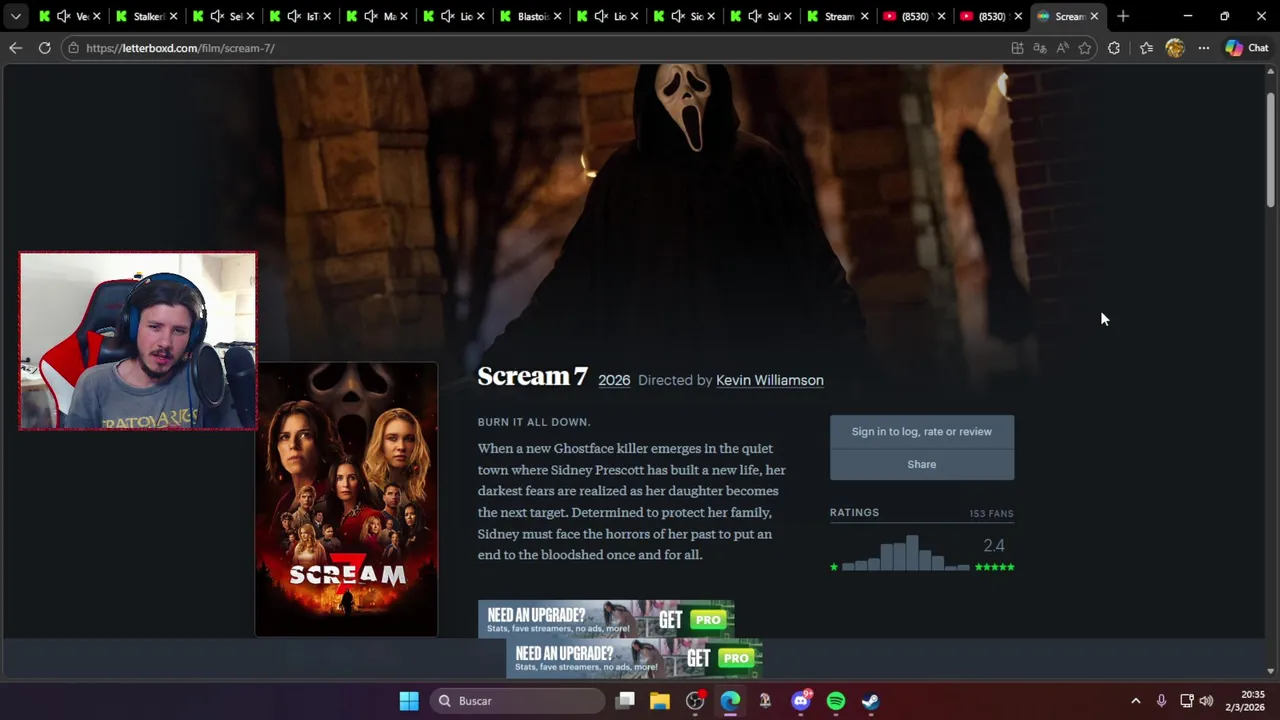This screenshot has height=720, width=1280.
Task: Close the Stalker tab
Action: 173,16
